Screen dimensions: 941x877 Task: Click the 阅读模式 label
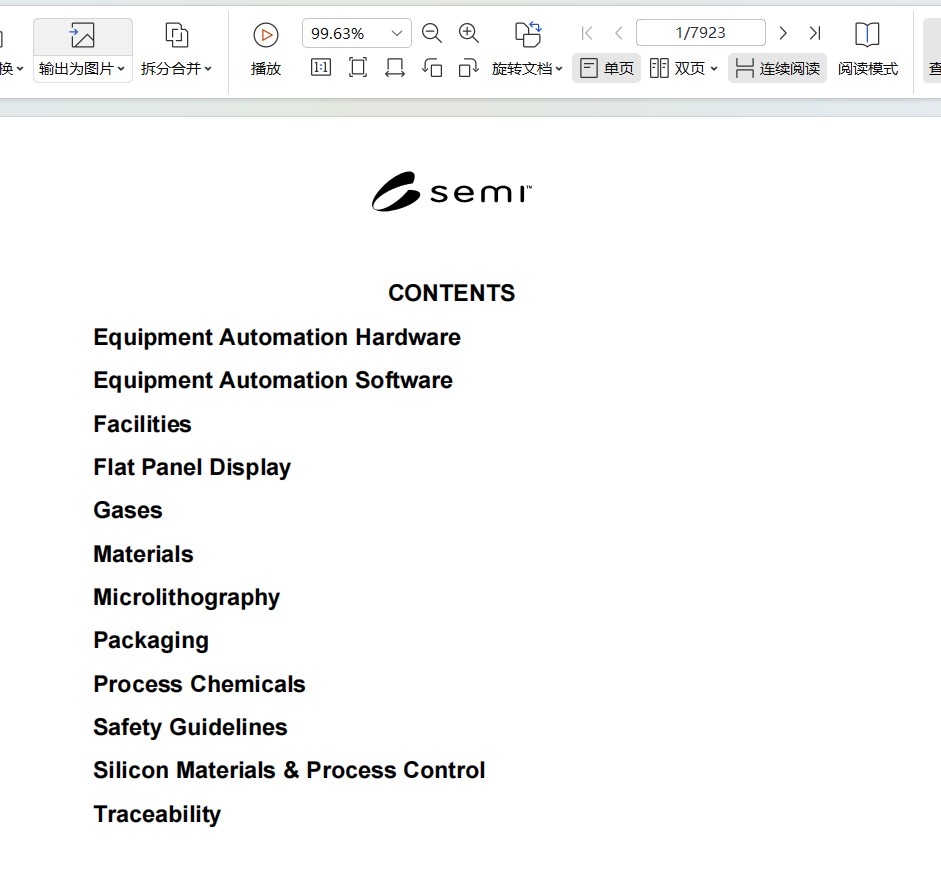[x=868, y=68]
